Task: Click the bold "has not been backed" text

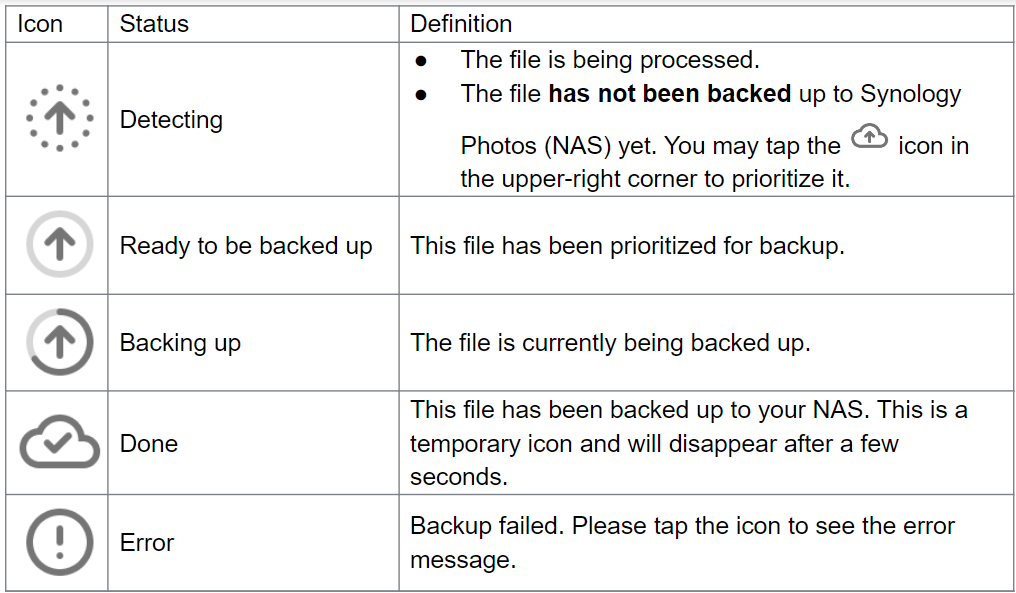Action: [669, 94]
